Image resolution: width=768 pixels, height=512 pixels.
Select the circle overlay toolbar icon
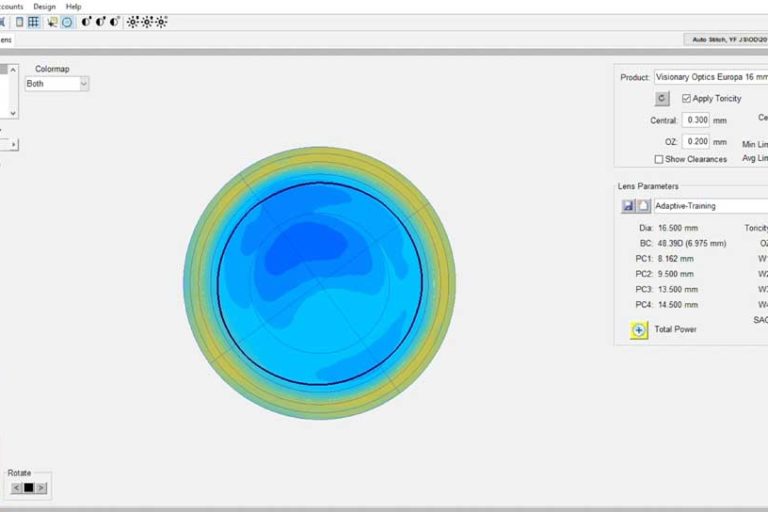click(67, 21)
